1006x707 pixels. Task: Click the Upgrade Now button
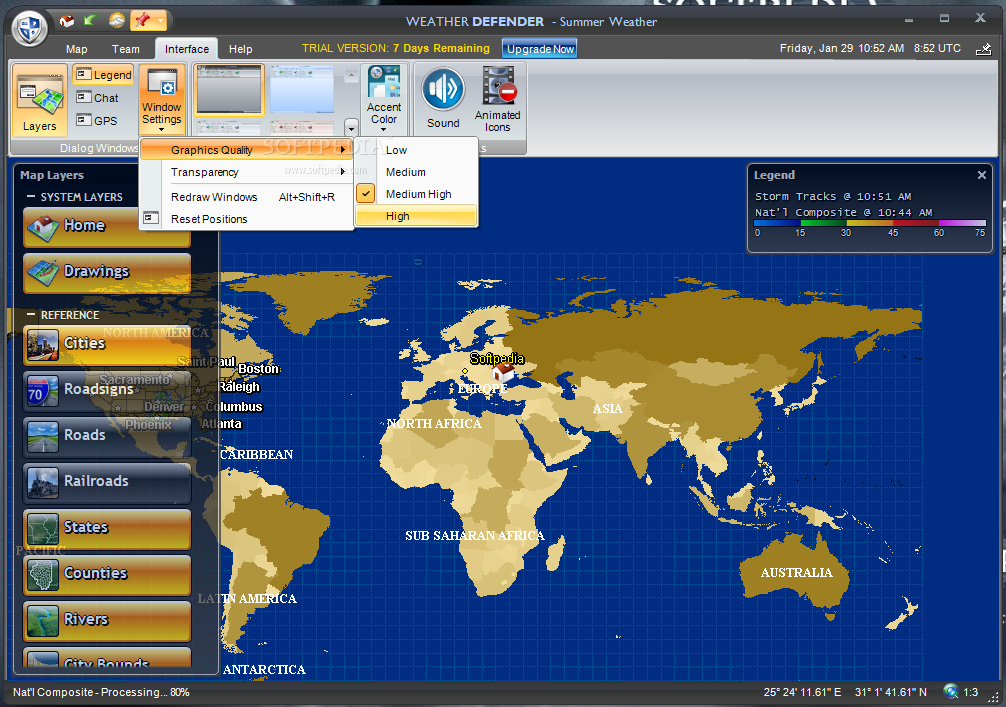click(x=540, y=49)
